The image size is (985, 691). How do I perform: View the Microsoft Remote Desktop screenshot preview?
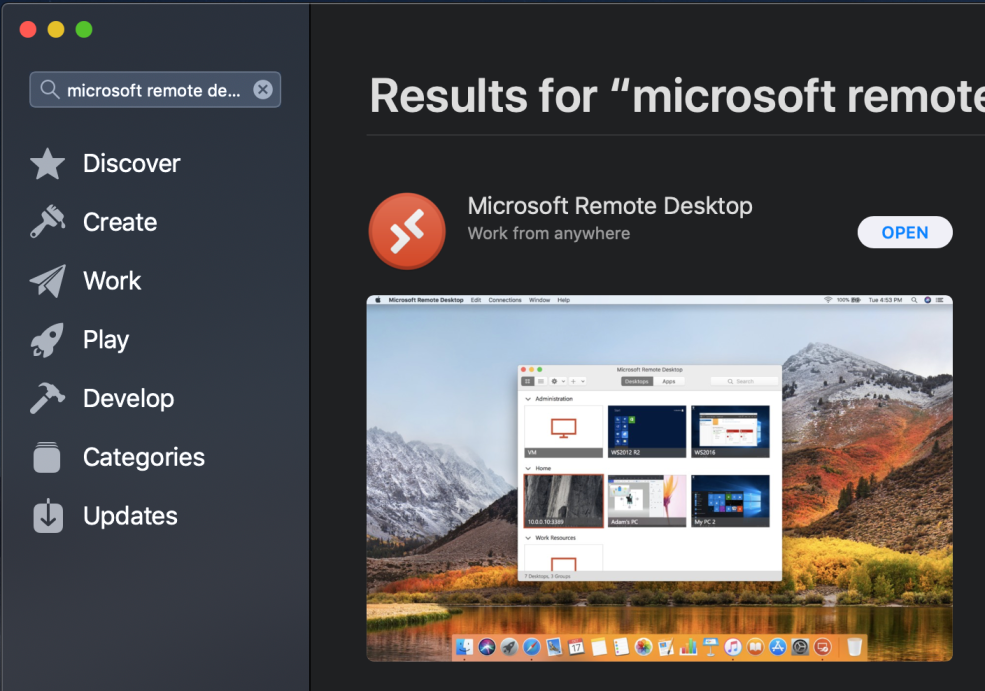[x=660, y=478]
